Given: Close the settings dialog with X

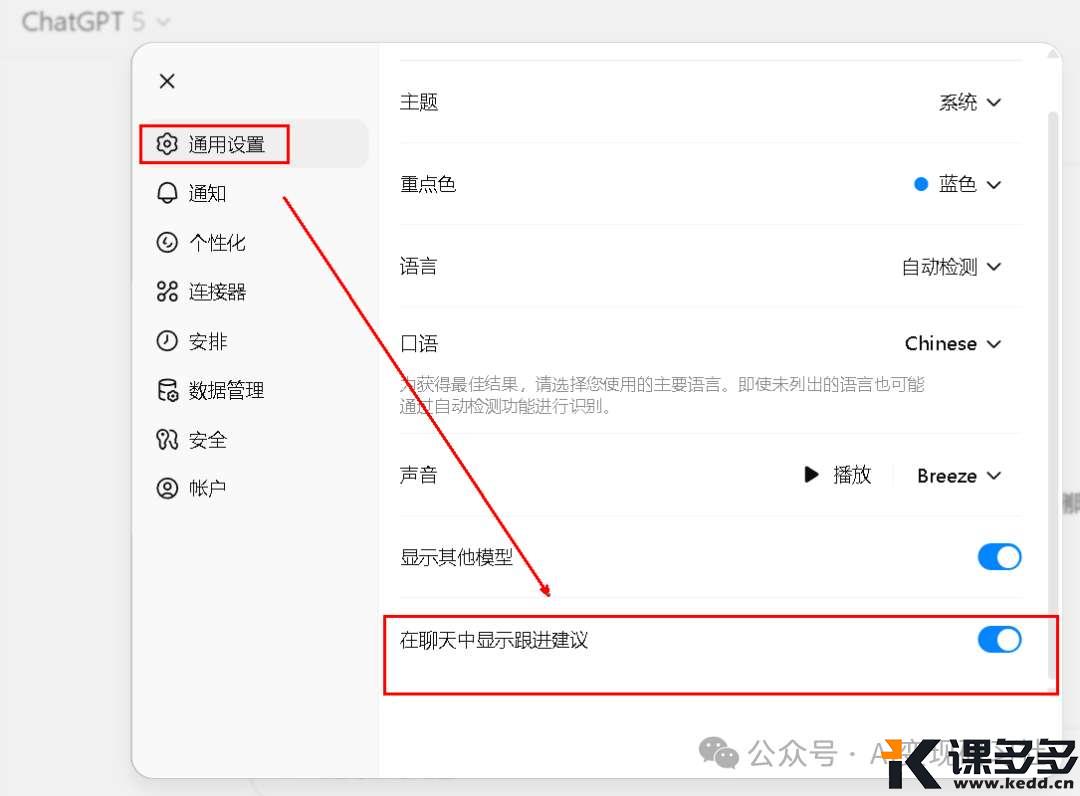Looking at the screenshot, I should tap(167, 81).
